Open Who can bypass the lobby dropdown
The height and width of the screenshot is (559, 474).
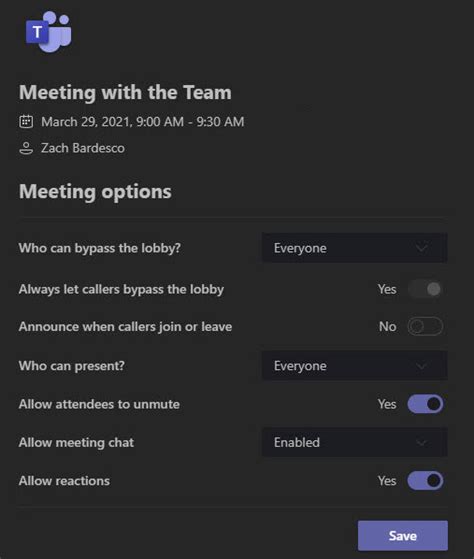355,248
